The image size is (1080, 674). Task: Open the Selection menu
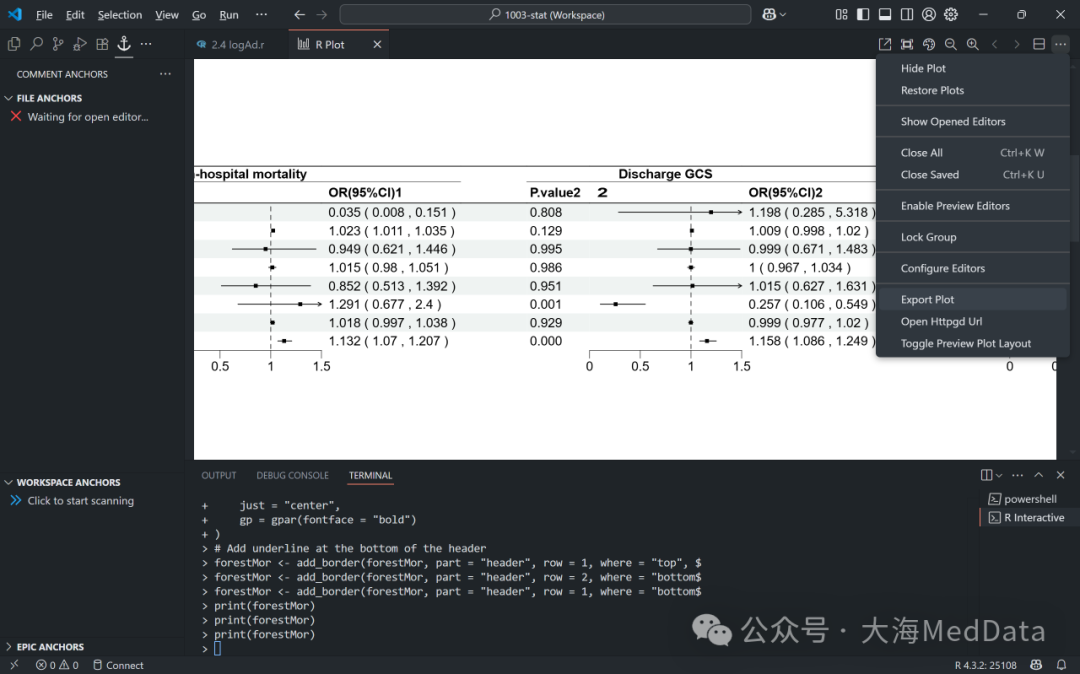click(x=120, y=14)
